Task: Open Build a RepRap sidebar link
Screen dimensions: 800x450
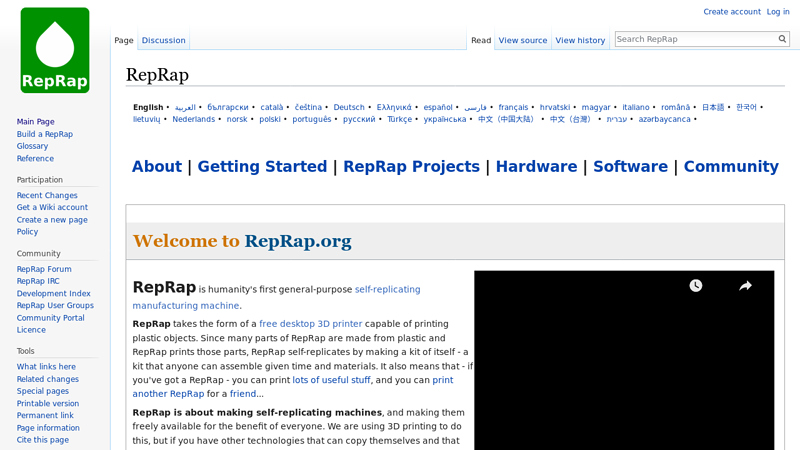Action: click(x=44, y=134)
